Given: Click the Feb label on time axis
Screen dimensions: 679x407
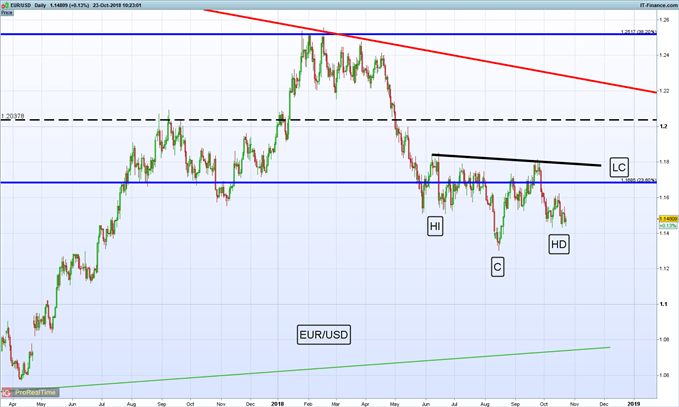Looking at the screenshot, I should point(308,404).
